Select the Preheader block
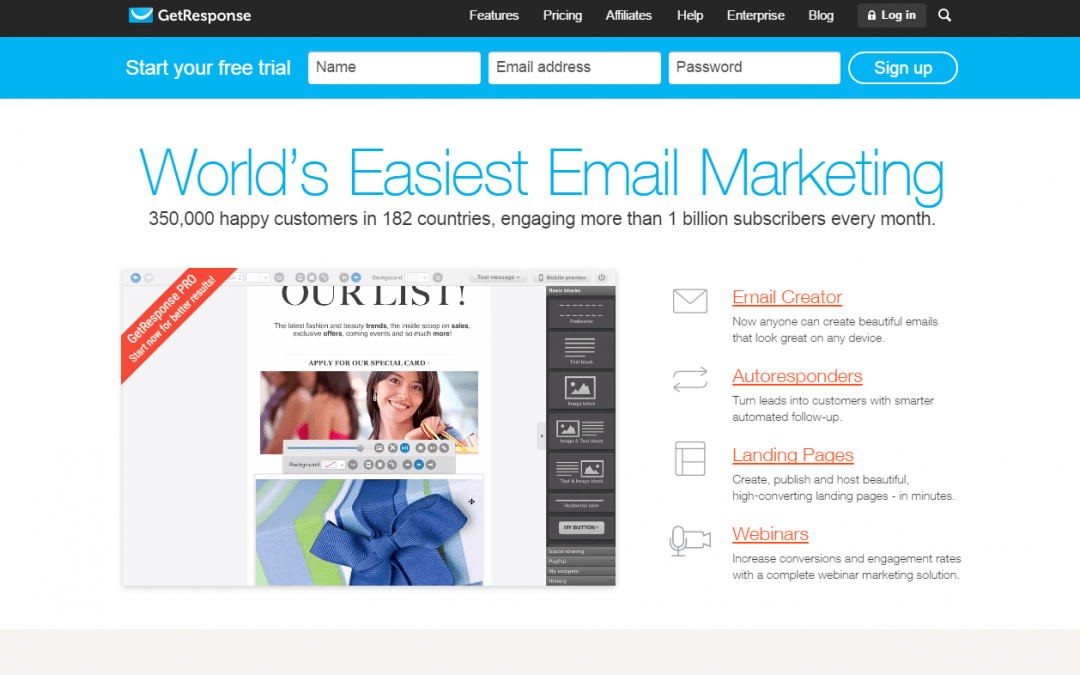 (x=581, y=313)
